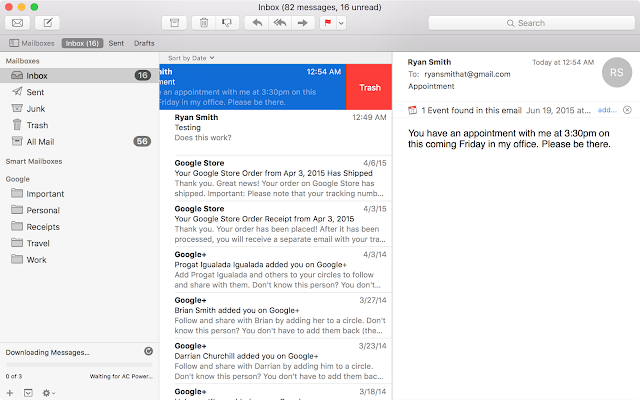Click ryansmithat@gmail.com recipient address
640x400 pixels.
pos(467,74)
